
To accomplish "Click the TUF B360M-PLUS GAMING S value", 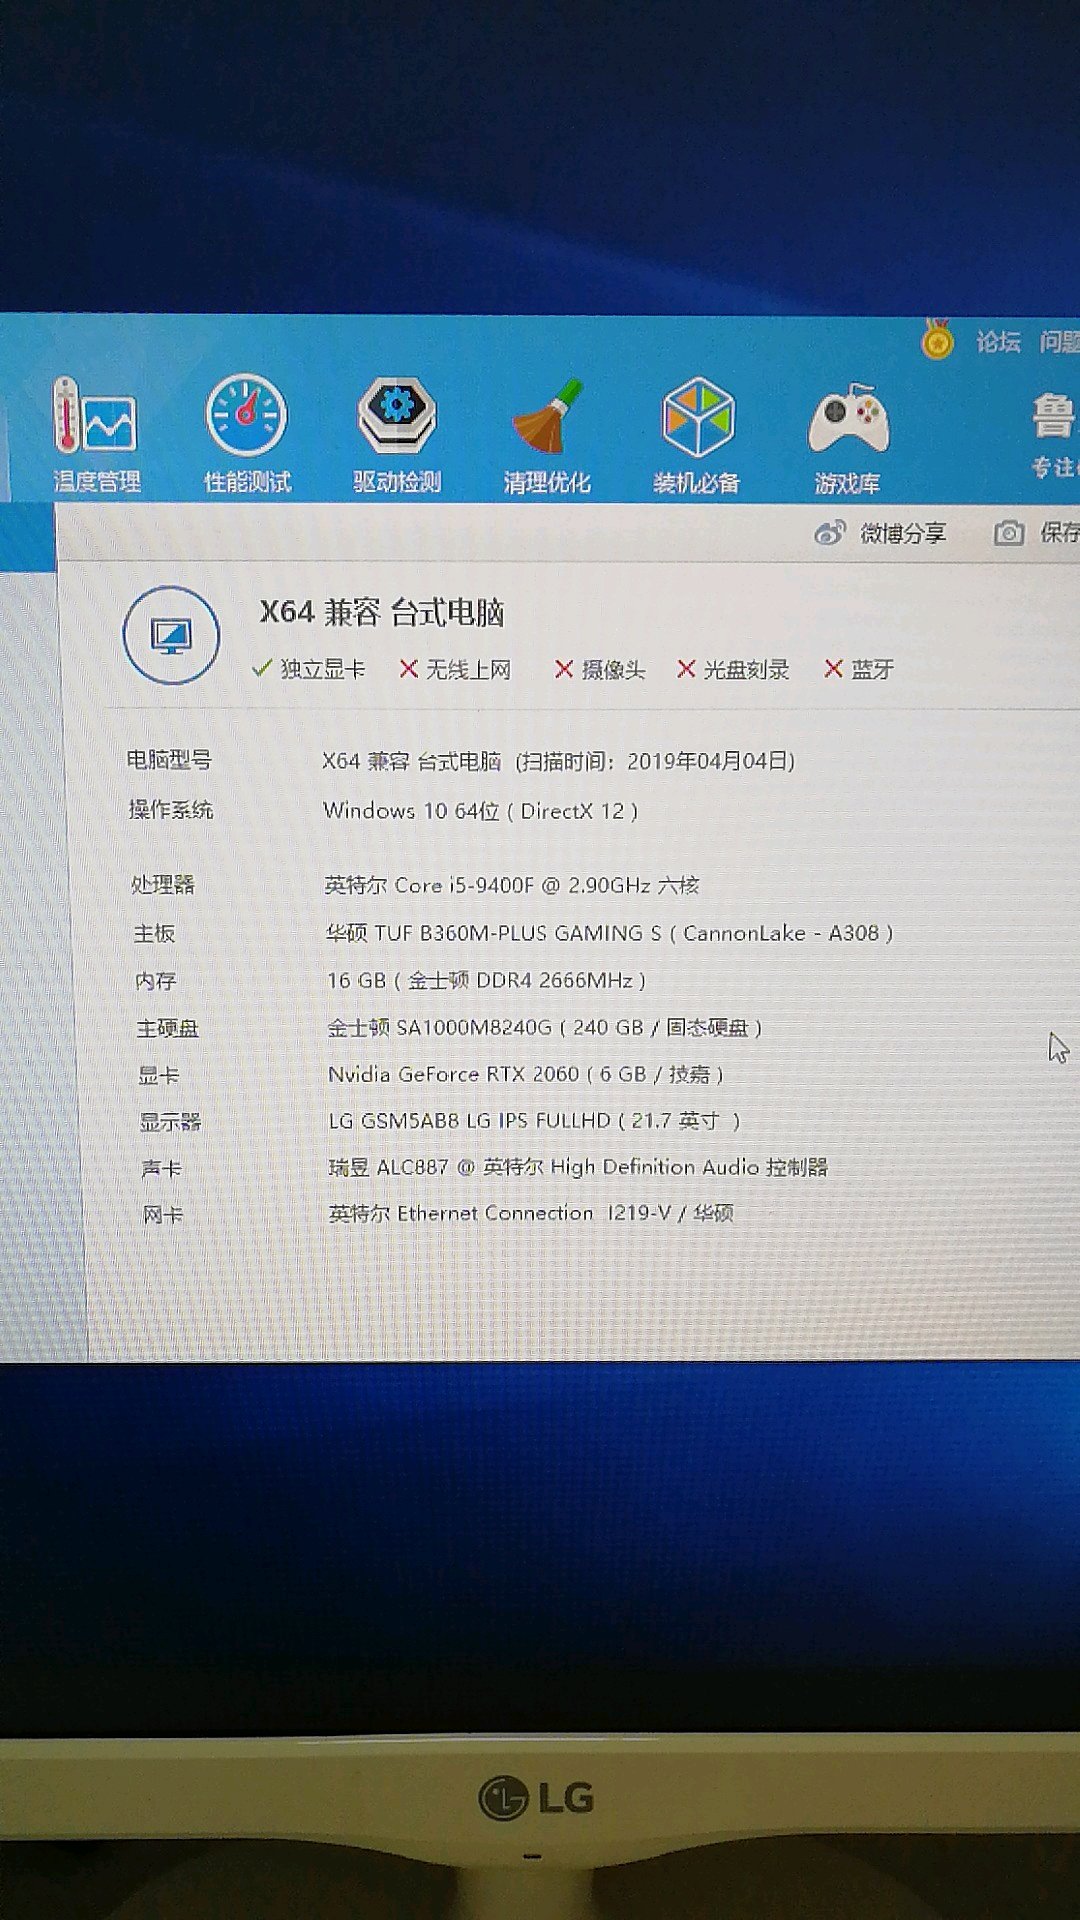I will click(609, 933).
